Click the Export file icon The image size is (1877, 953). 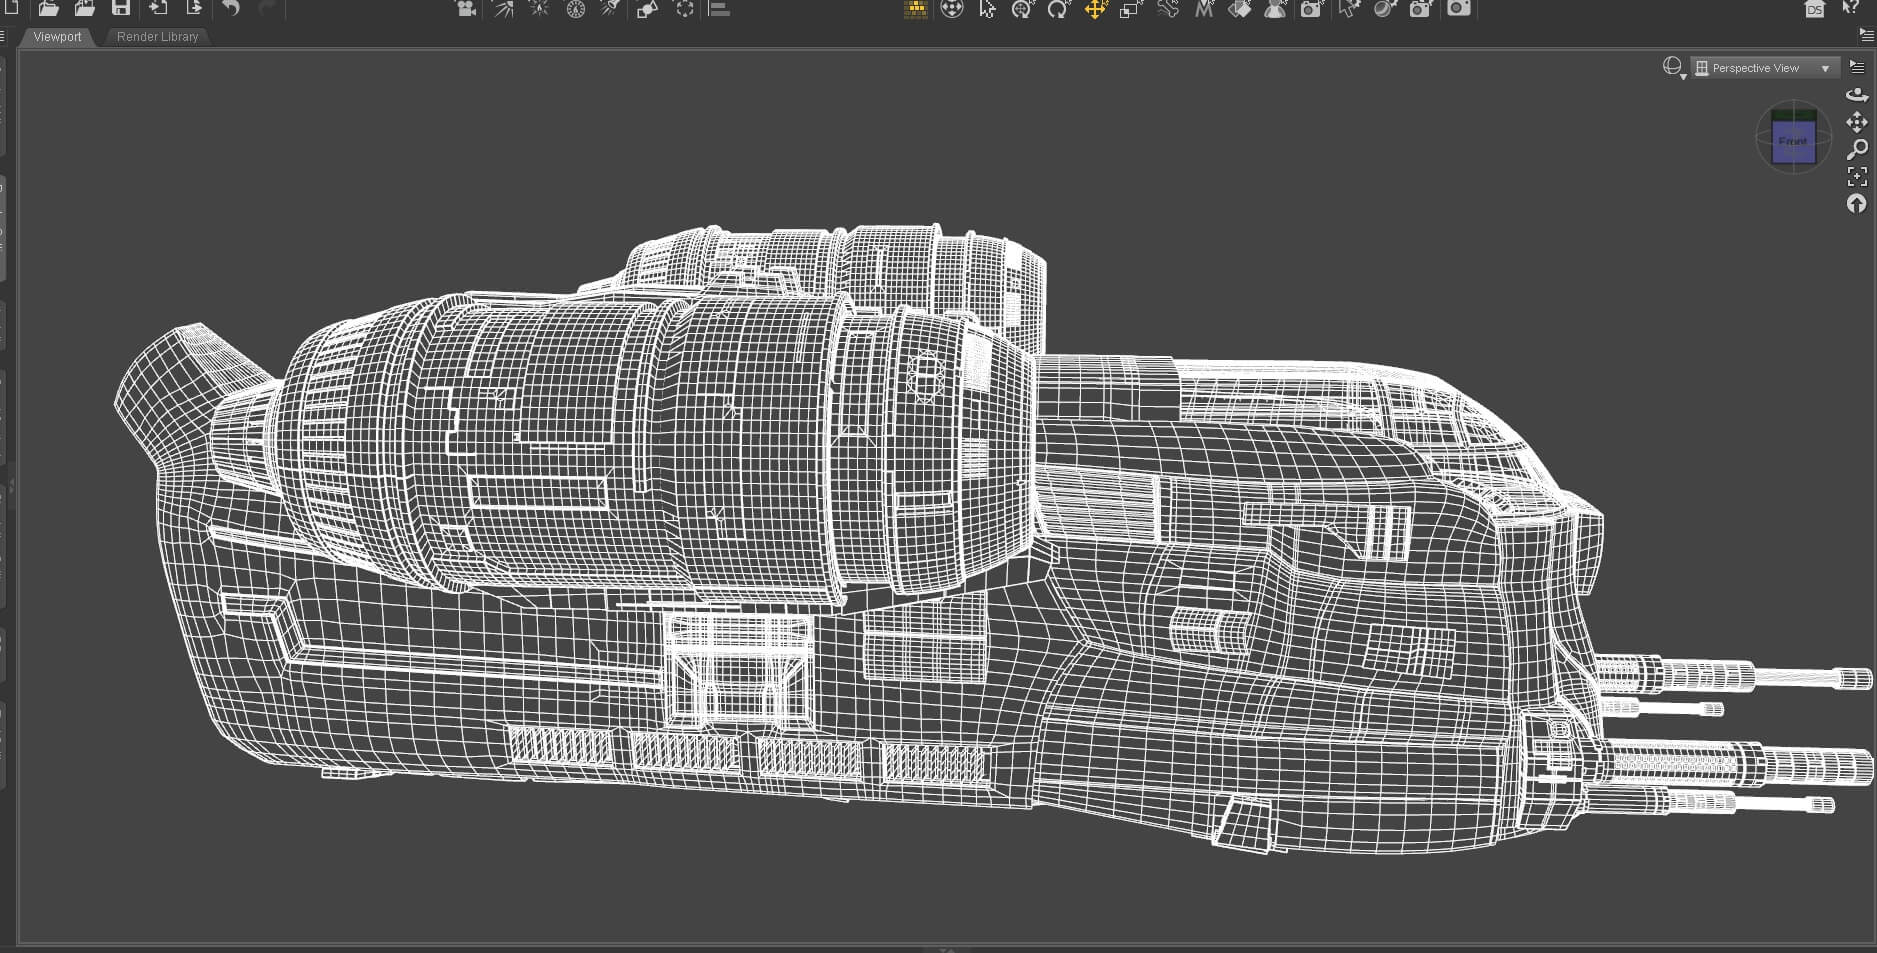click(x=194, y=8)
